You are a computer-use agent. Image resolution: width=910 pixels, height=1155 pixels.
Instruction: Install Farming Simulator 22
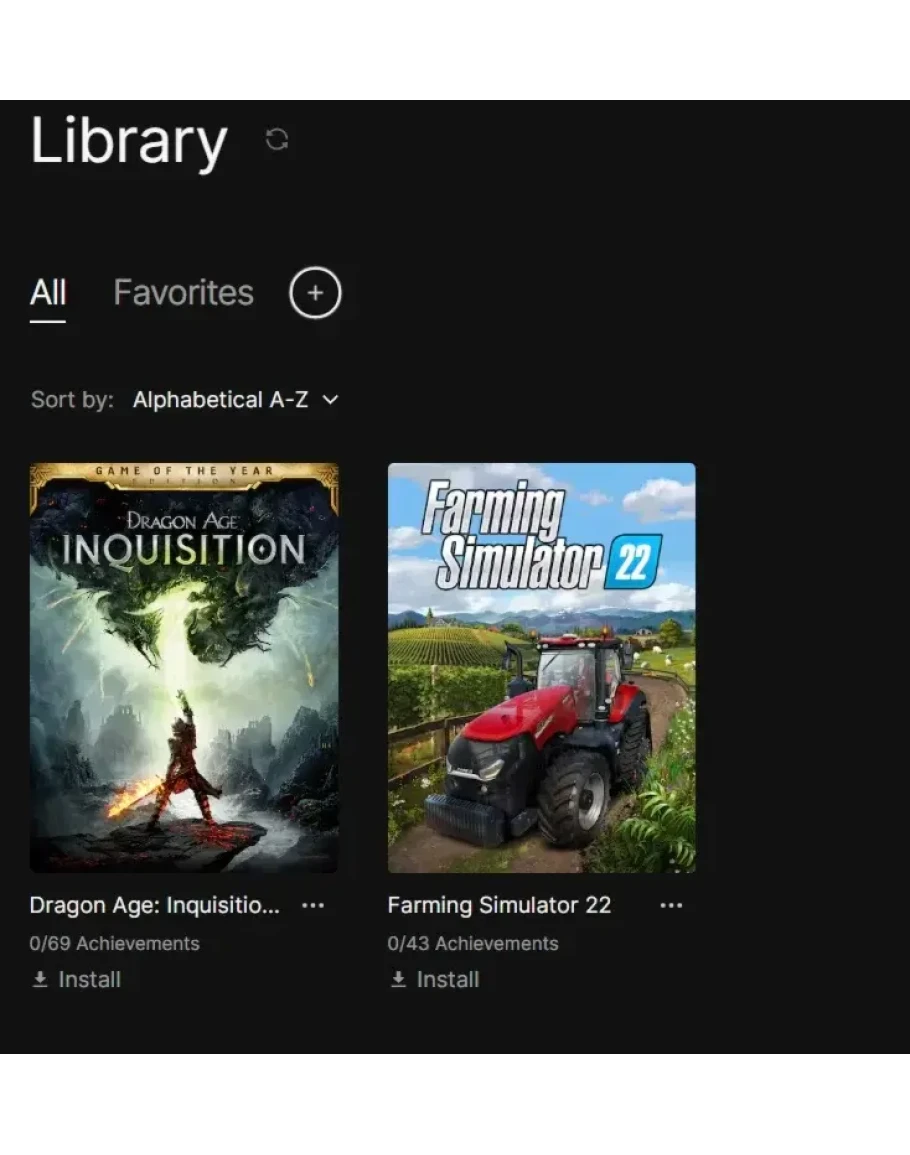(435, 979)
